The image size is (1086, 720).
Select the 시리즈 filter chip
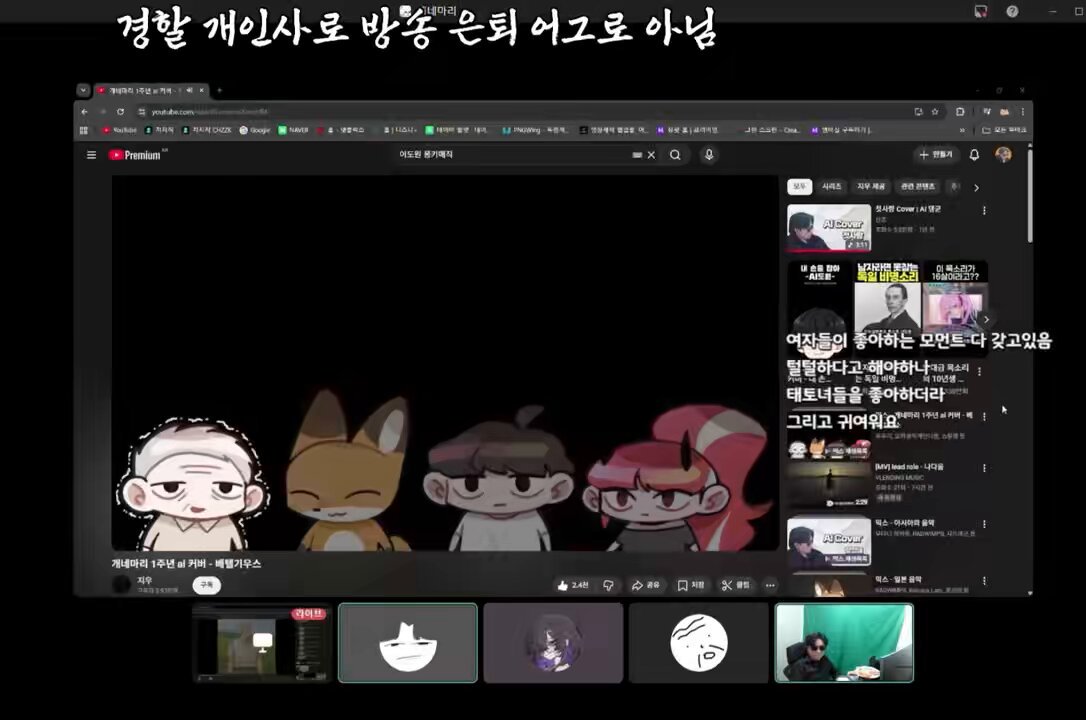coord(832,187)
